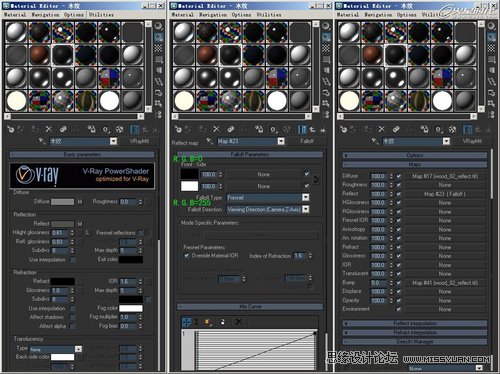Select the Move tool in Mix Curve toolbar
This screenshot has height=374, width=500.
pyautogui.click(x=187, y=322)
